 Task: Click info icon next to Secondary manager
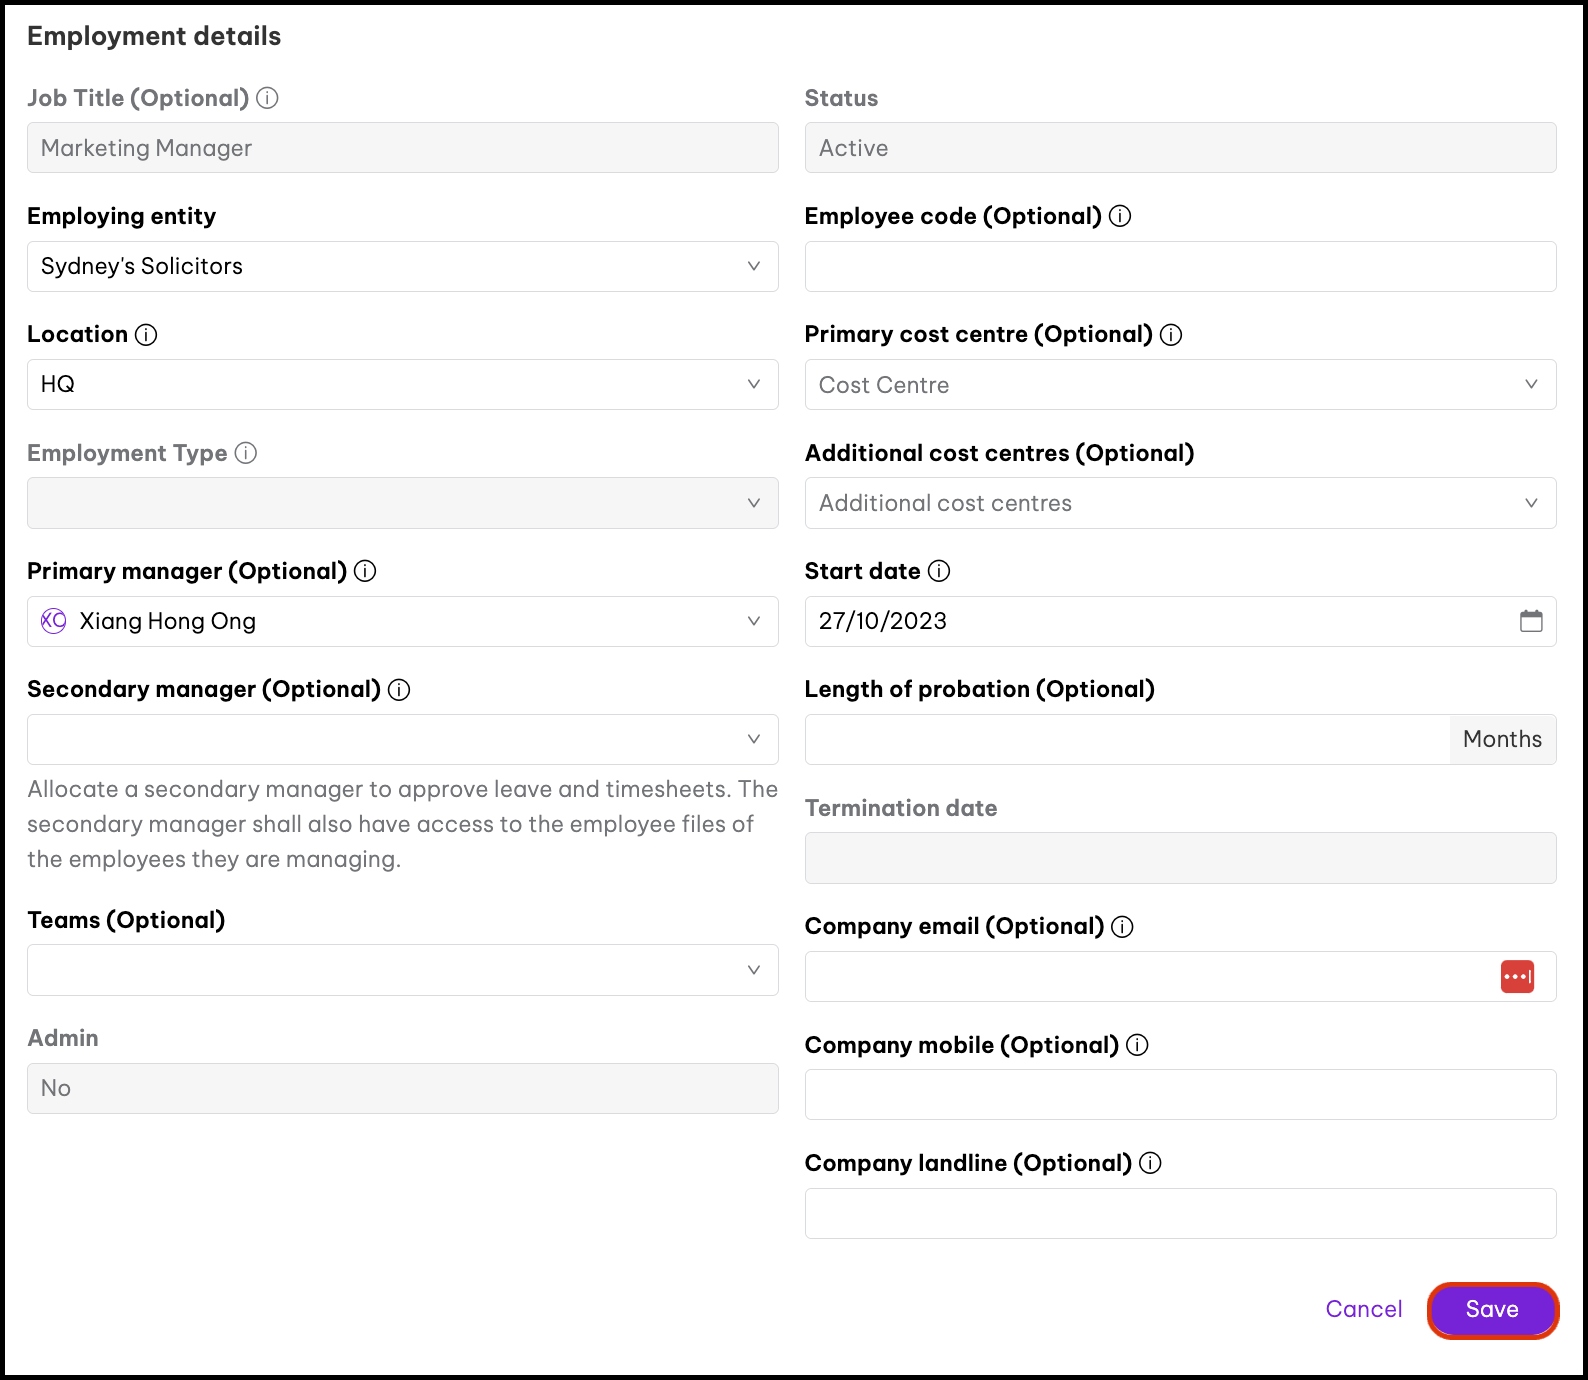(399, 690)
